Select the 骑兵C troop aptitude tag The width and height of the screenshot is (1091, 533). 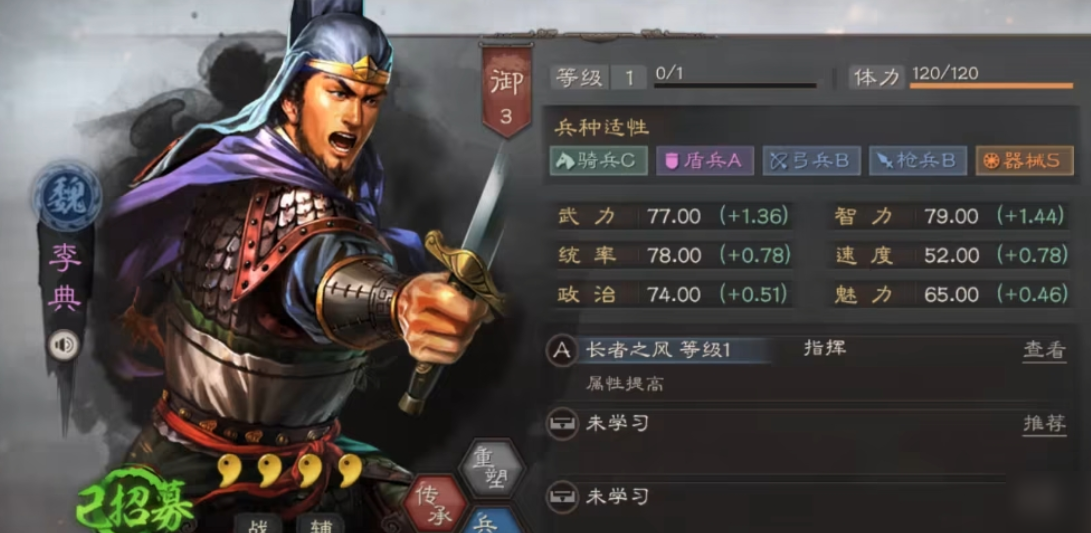(x=599, y=161)
